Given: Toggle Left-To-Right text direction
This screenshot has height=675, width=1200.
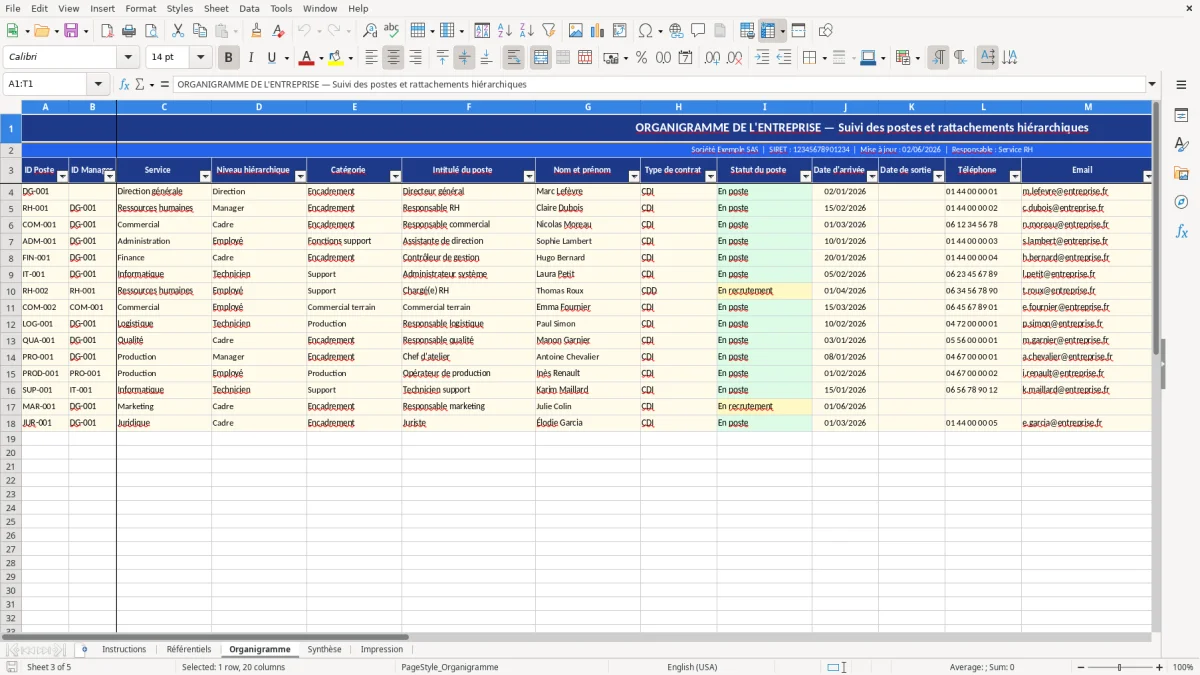Looking at the screenshot, I should tap(938, 58).
